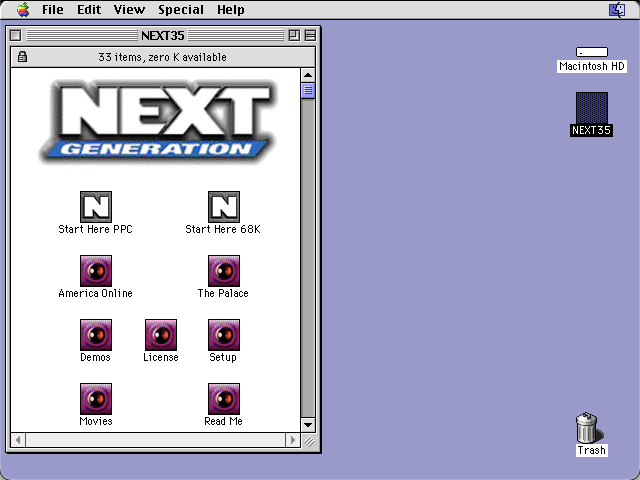Select the Start Here PPC icon
This screenshot has width=640, height=480.
tap(96, 207)
